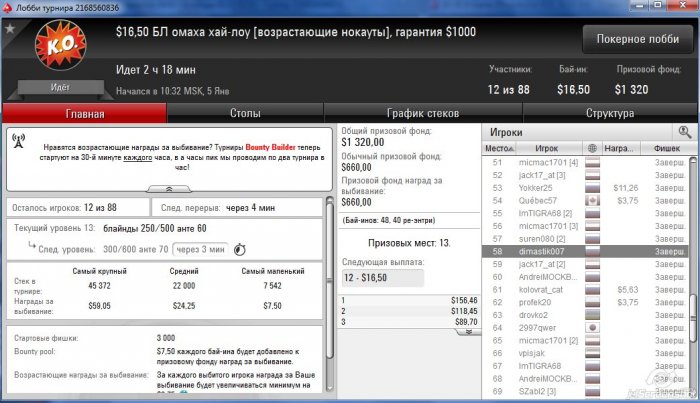Viewport: 700px width, 403px height.
Task: Click the flag next to 2997qwer
Action: click(x=592, y=328)
